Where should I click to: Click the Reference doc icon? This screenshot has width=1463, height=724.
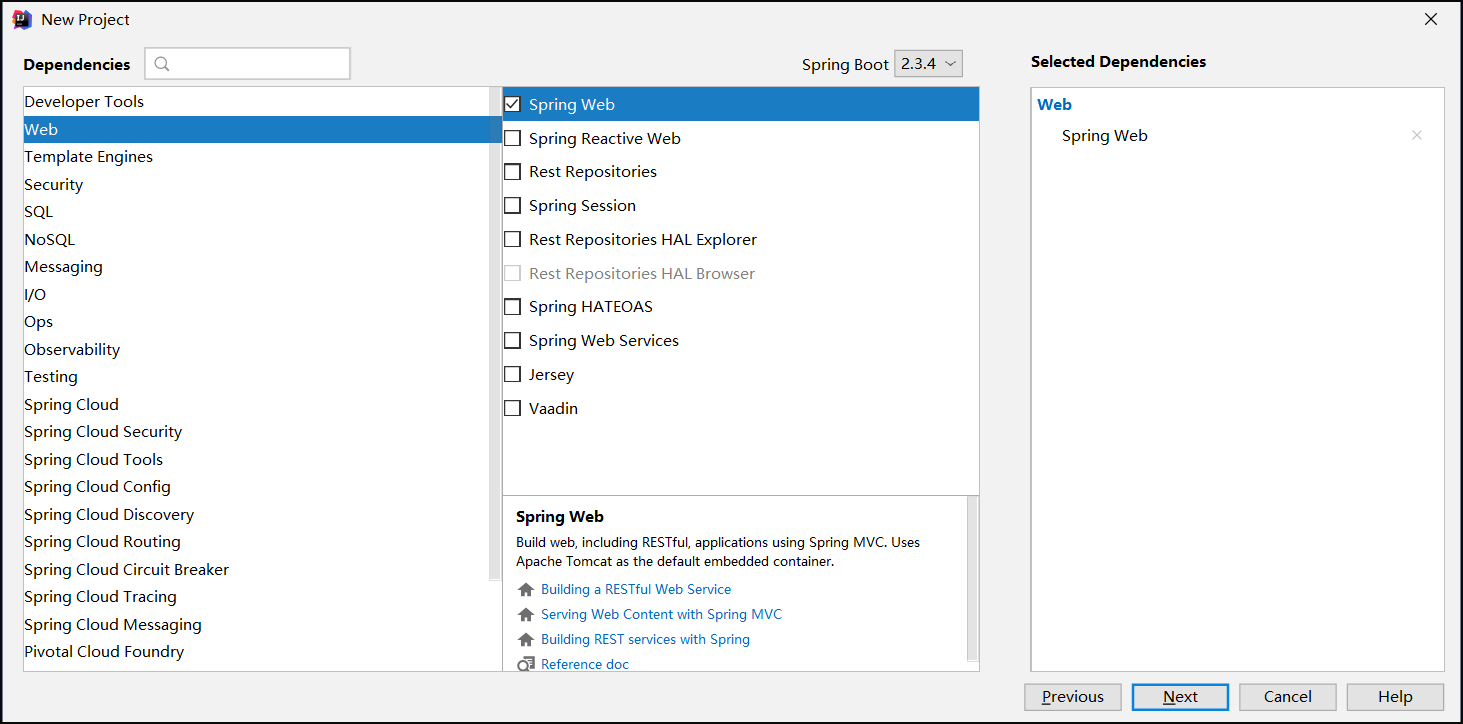coord(526,664)
